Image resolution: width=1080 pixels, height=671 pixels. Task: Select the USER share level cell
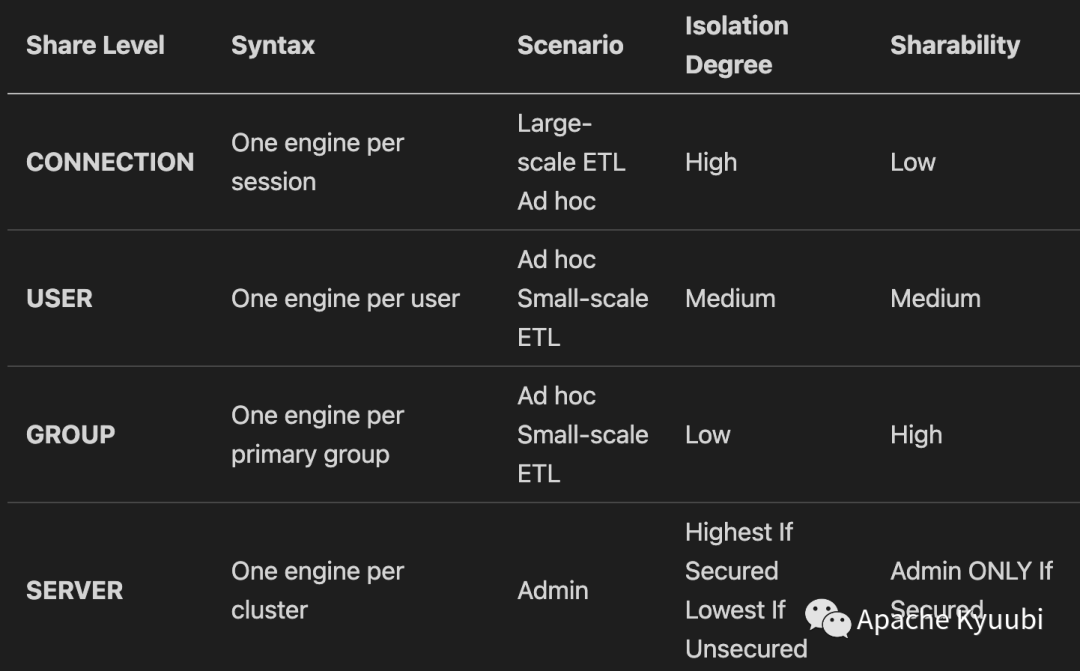(x=59, y=298)
